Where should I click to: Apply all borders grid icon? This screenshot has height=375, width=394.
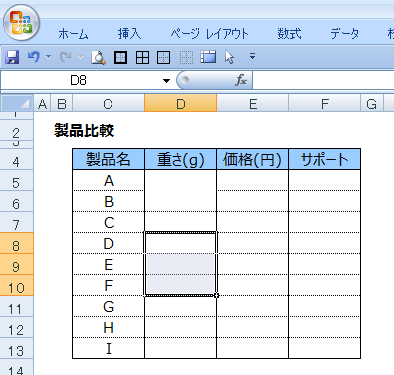coord(142,57)
